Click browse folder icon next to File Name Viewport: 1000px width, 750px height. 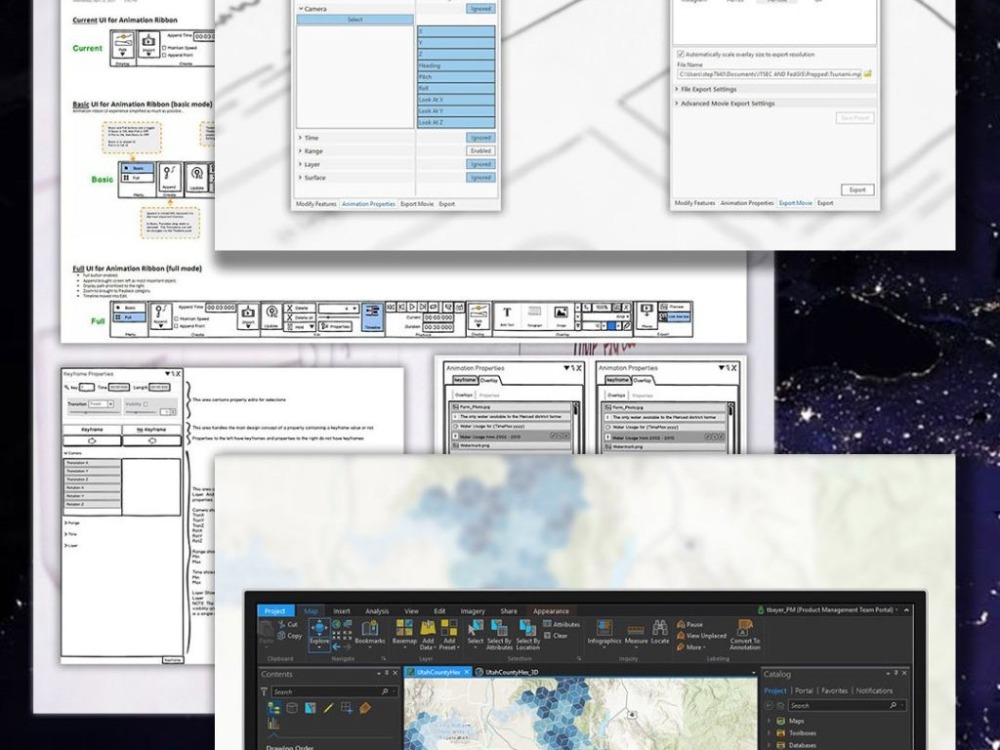[868, 74]
